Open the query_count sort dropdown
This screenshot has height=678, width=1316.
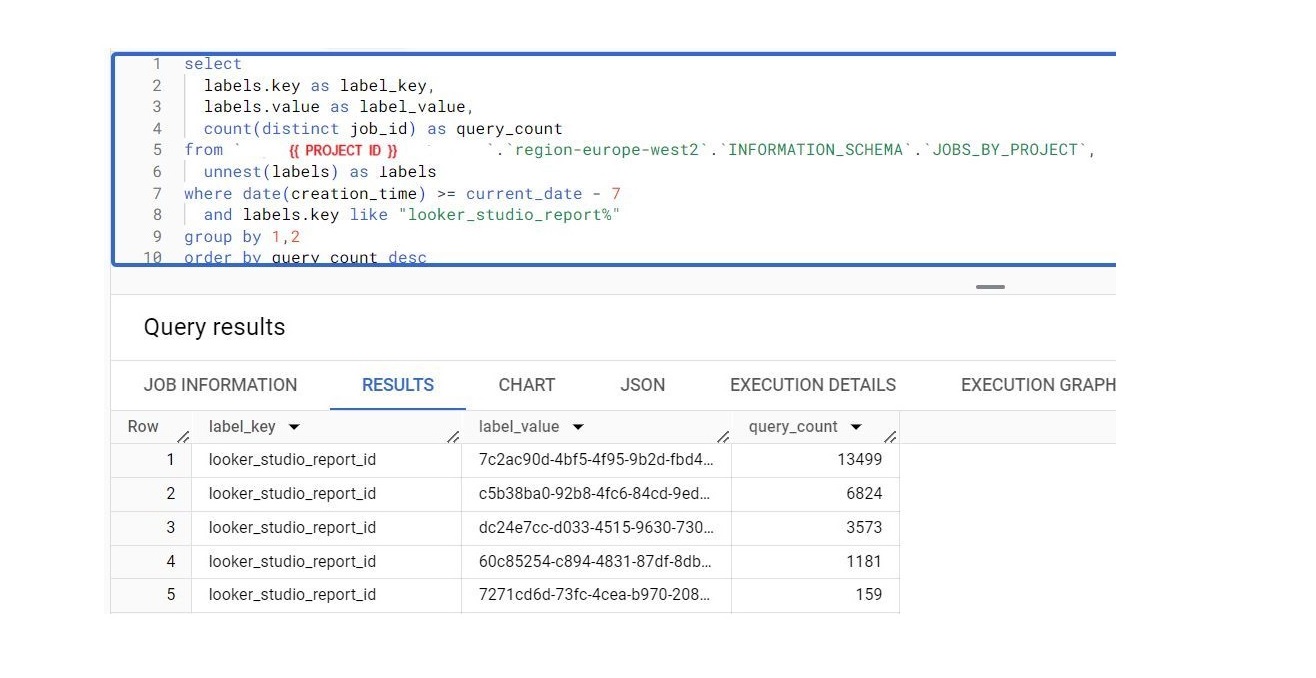tap(857, 426)
